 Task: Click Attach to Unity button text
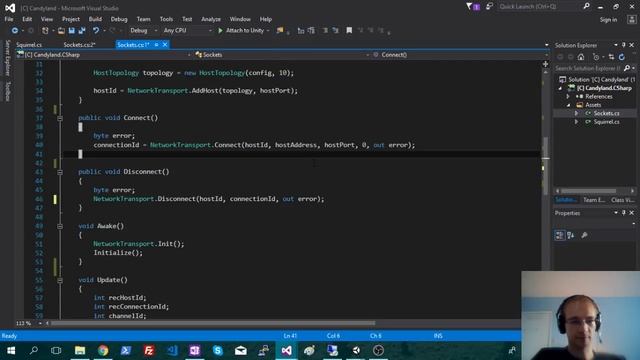[245, 31]
